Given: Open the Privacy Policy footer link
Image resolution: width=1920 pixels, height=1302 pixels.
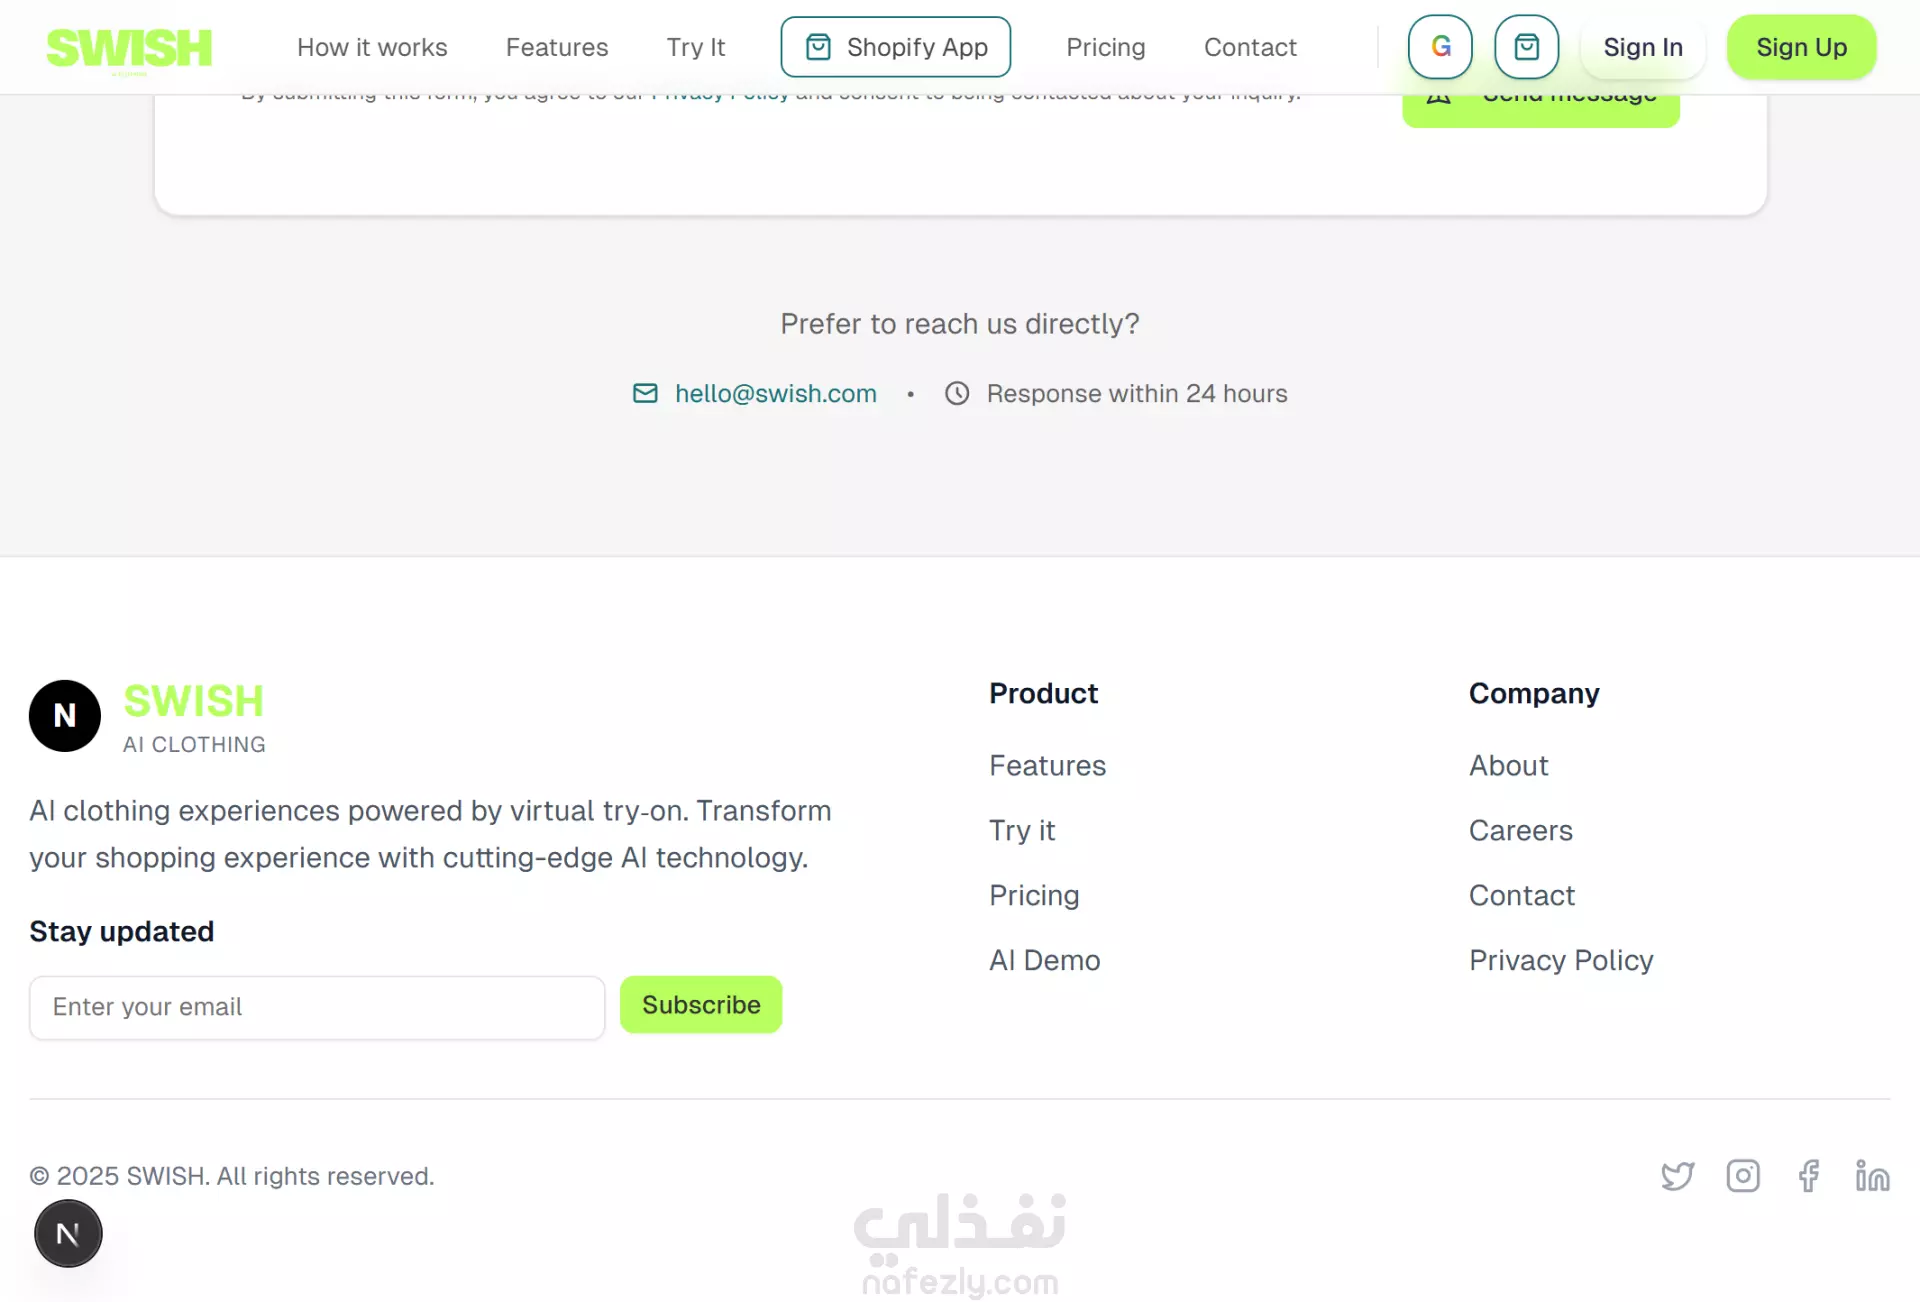Looking at the screenshot, I should [x=1560, y=960].
